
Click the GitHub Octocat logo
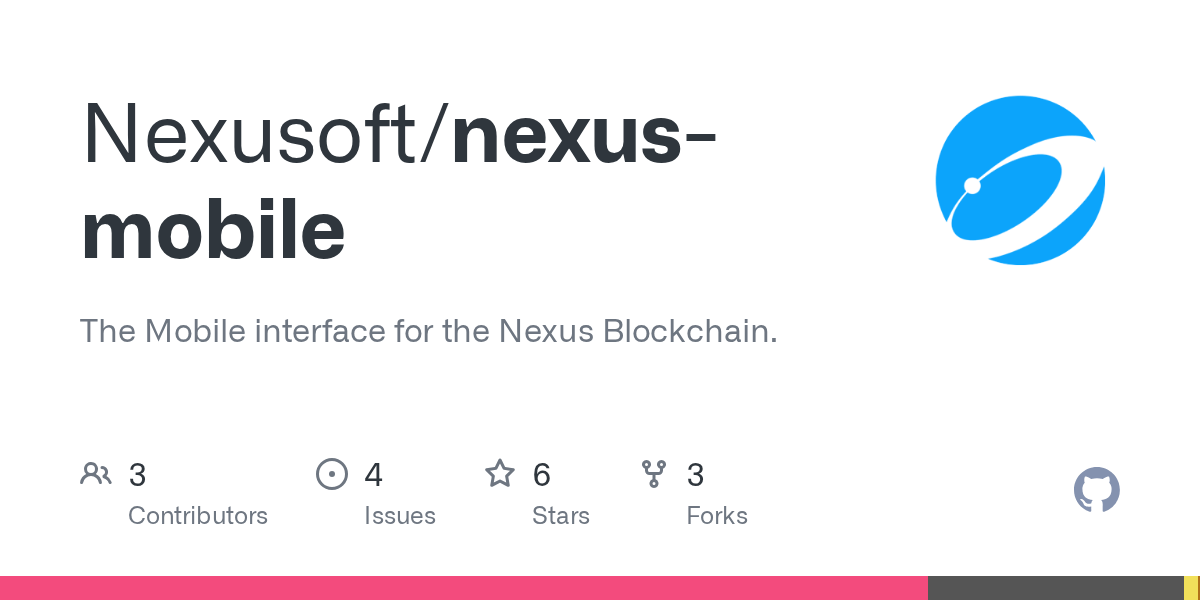click(x=1097, y=490)
